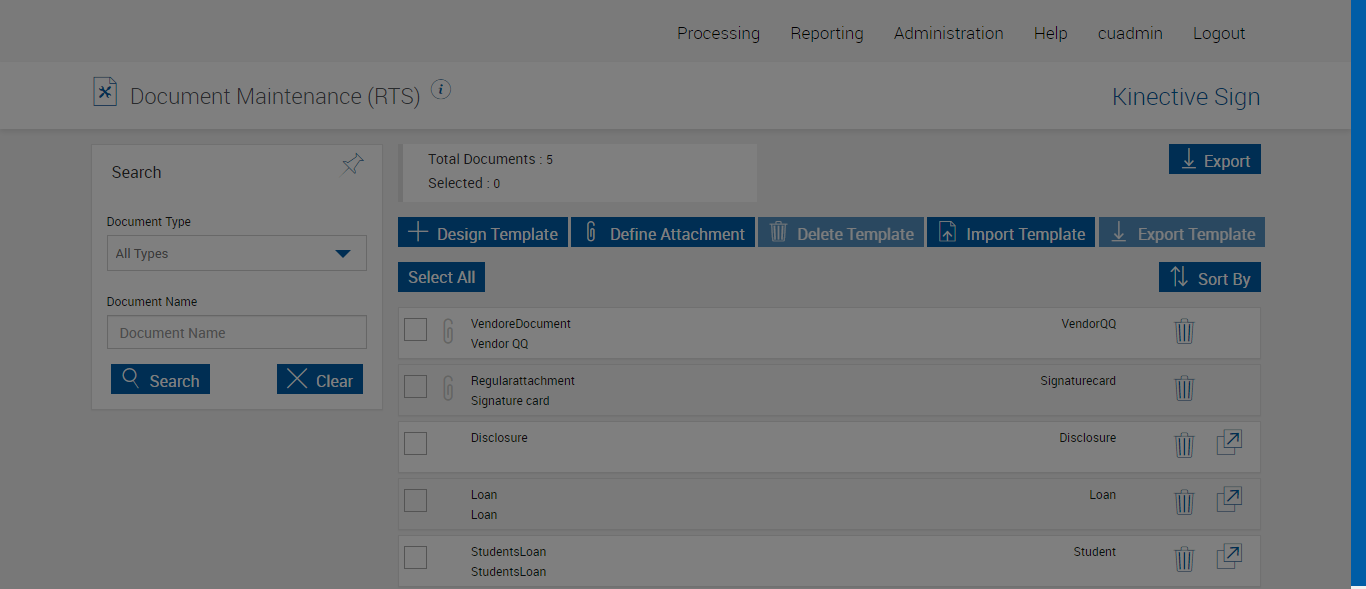Click the Document Name input field
1366x589 pixels.
pos(237,333)
